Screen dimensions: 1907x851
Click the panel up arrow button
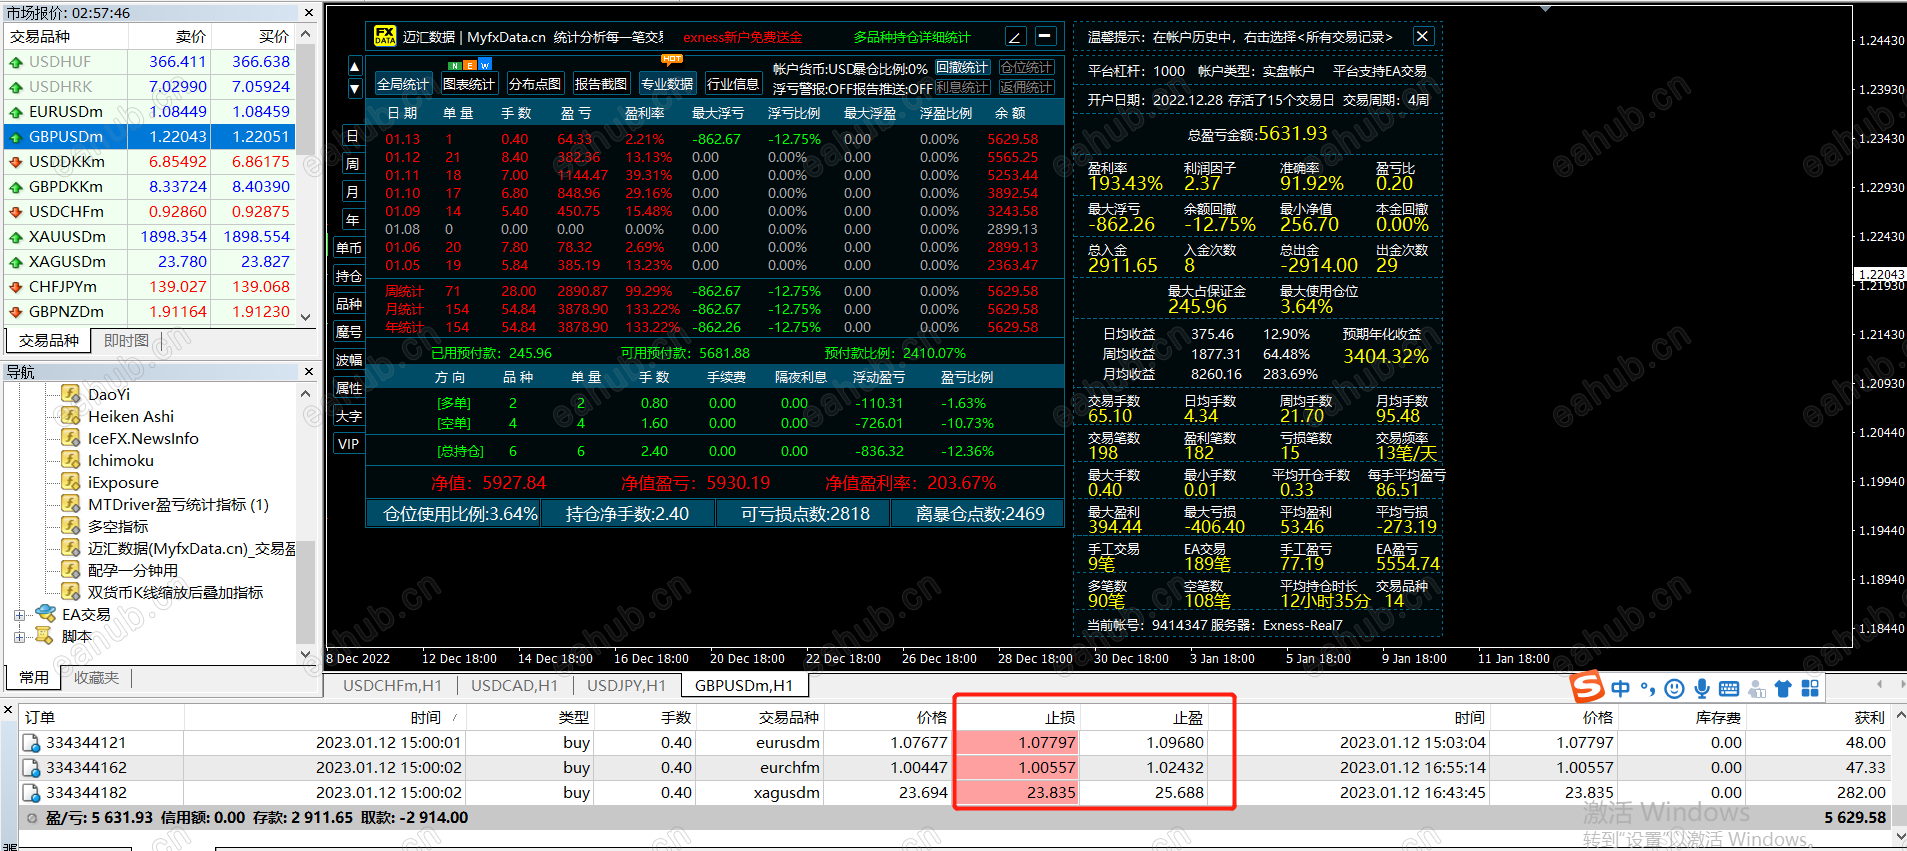354,67
